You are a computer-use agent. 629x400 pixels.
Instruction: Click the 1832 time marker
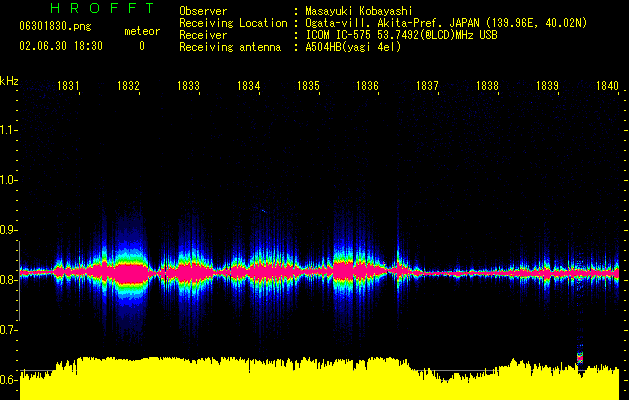pos(128,86)
